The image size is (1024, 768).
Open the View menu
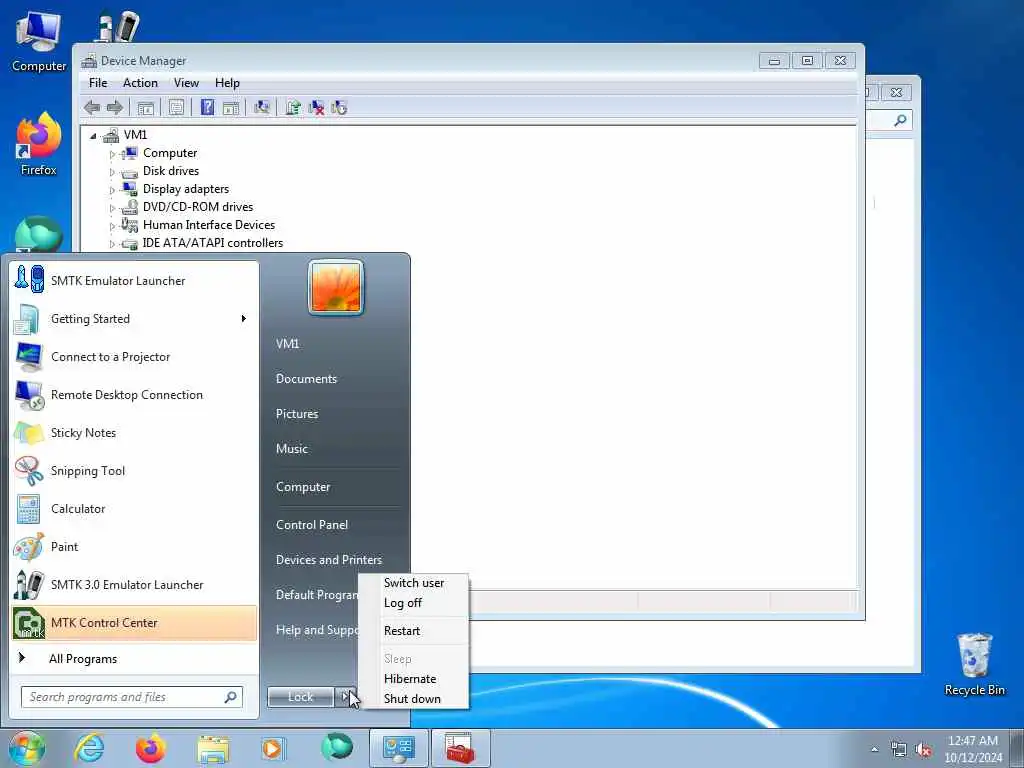click(186, 83)
